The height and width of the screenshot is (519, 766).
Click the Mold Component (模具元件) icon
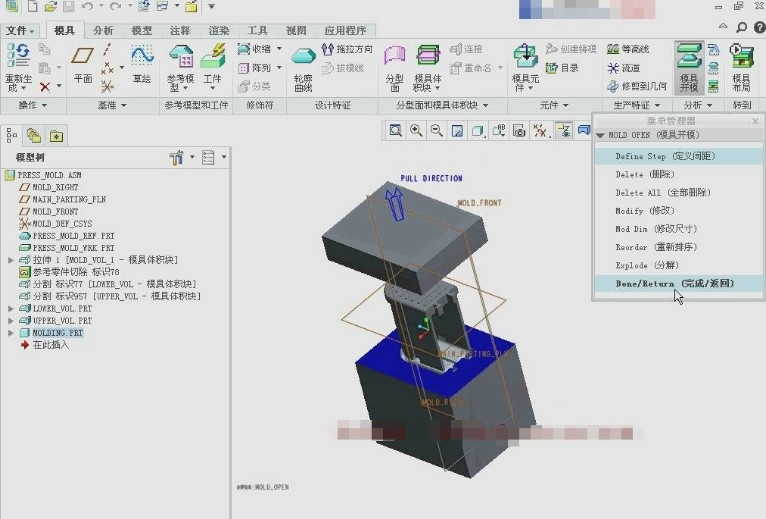click(526, 55)
